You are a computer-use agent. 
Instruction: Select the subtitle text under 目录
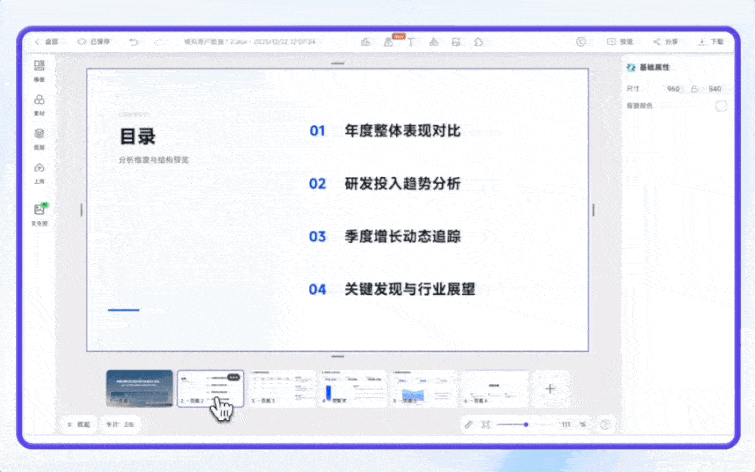pos(154,160)
